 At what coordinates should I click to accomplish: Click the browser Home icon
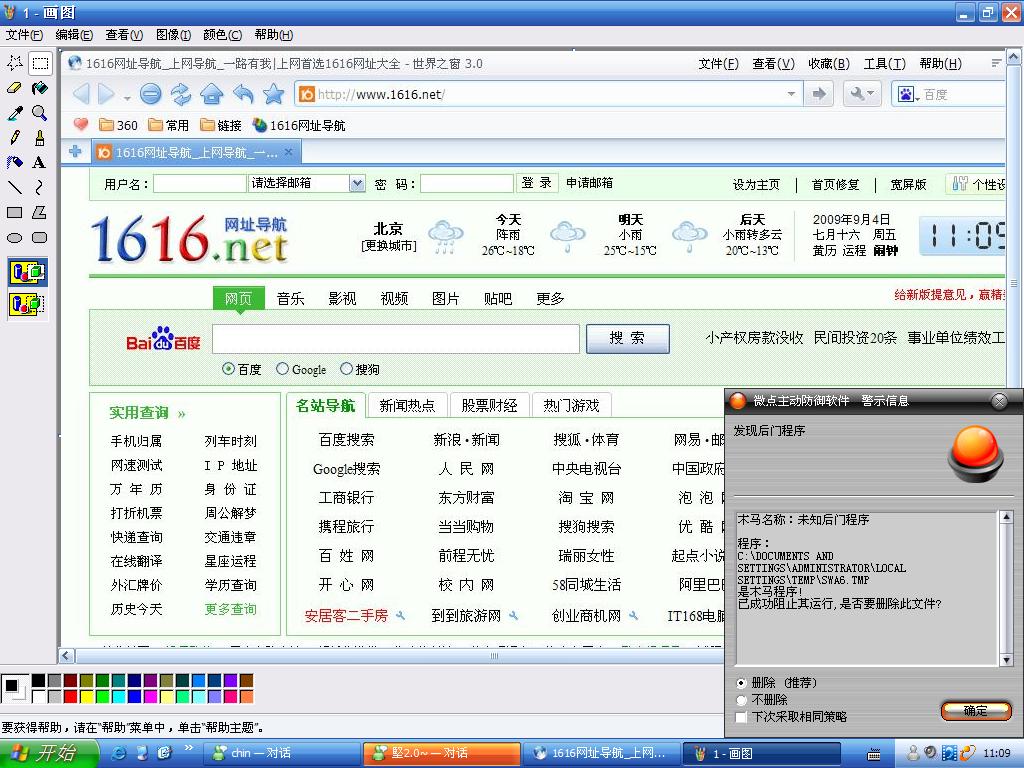pos(212,95)
